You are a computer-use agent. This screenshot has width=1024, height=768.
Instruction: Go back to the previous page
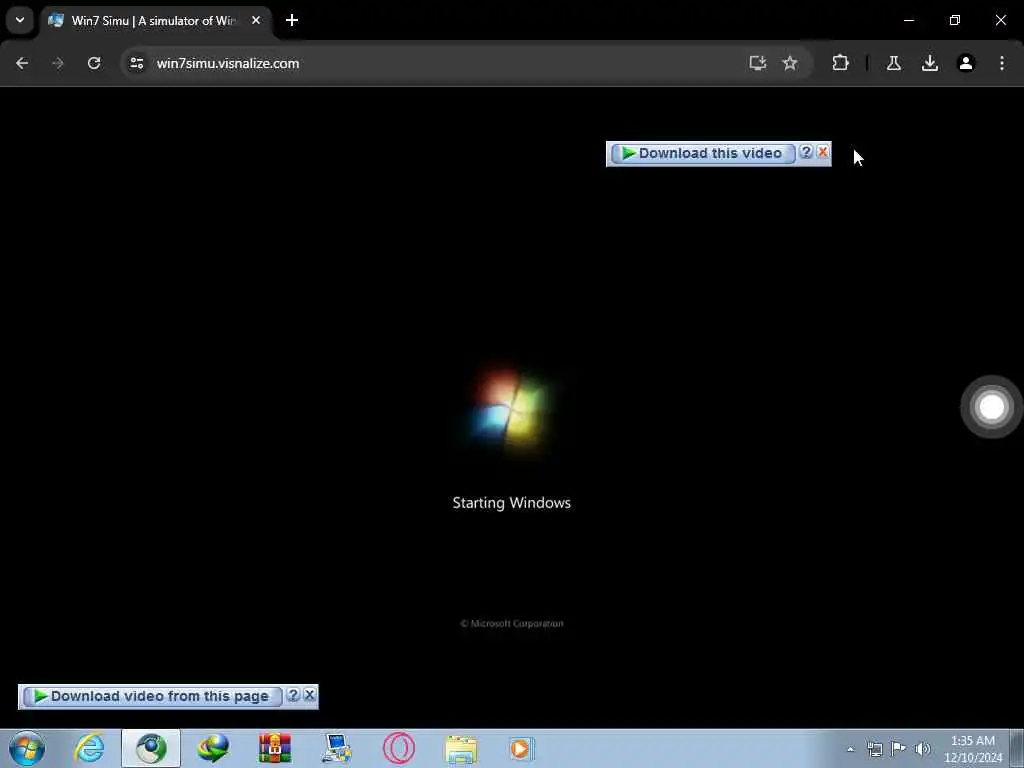(x=22, y=63)
